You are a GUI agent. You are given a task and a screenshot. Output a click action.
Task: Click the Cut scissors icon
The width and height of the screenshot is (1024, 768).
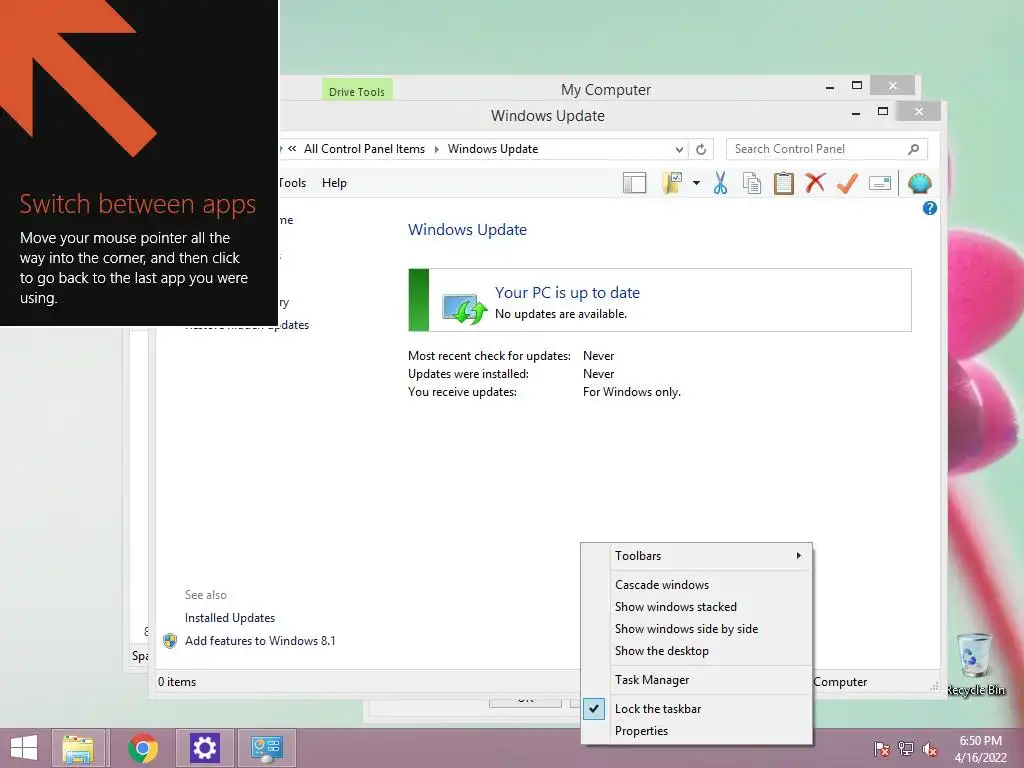point(720,183)
